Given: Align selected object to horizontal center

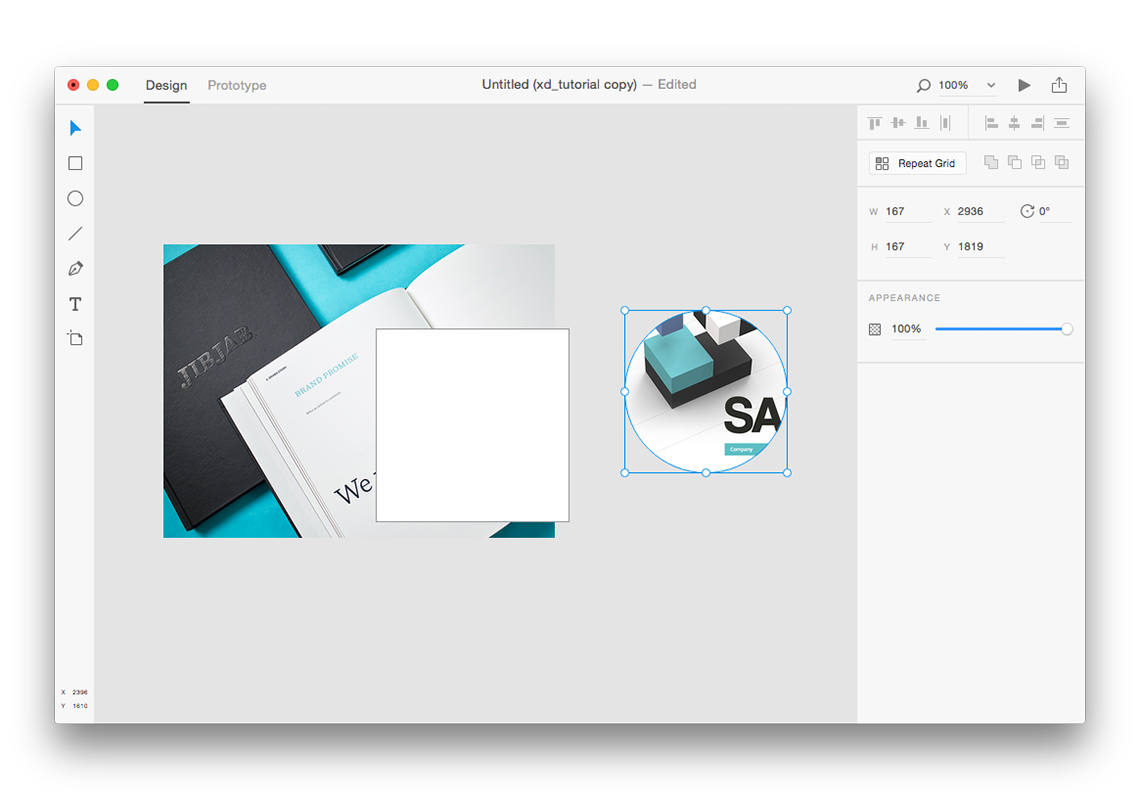Looking at the screenshot, I should tap(1014, 122).
